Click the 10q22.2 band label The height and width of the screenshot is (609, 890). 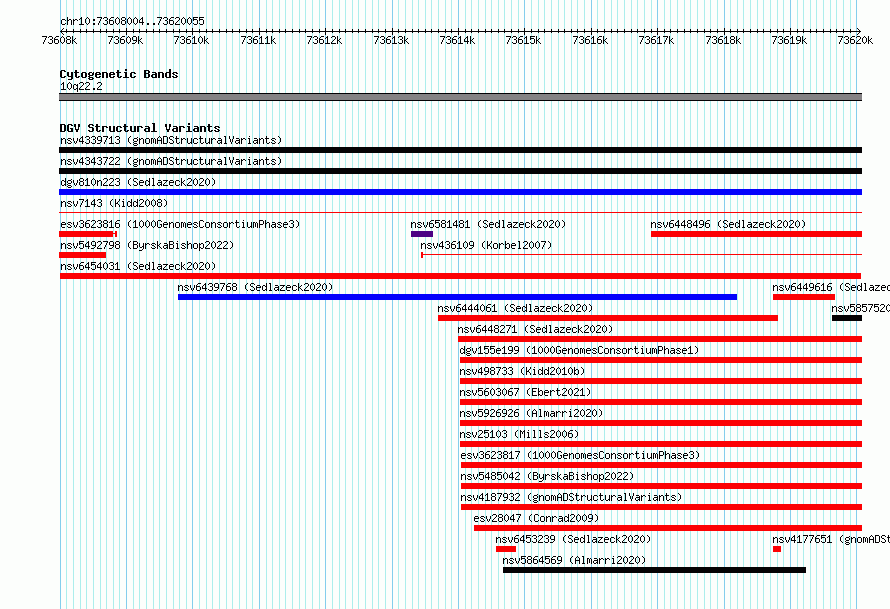pos(81,86)
